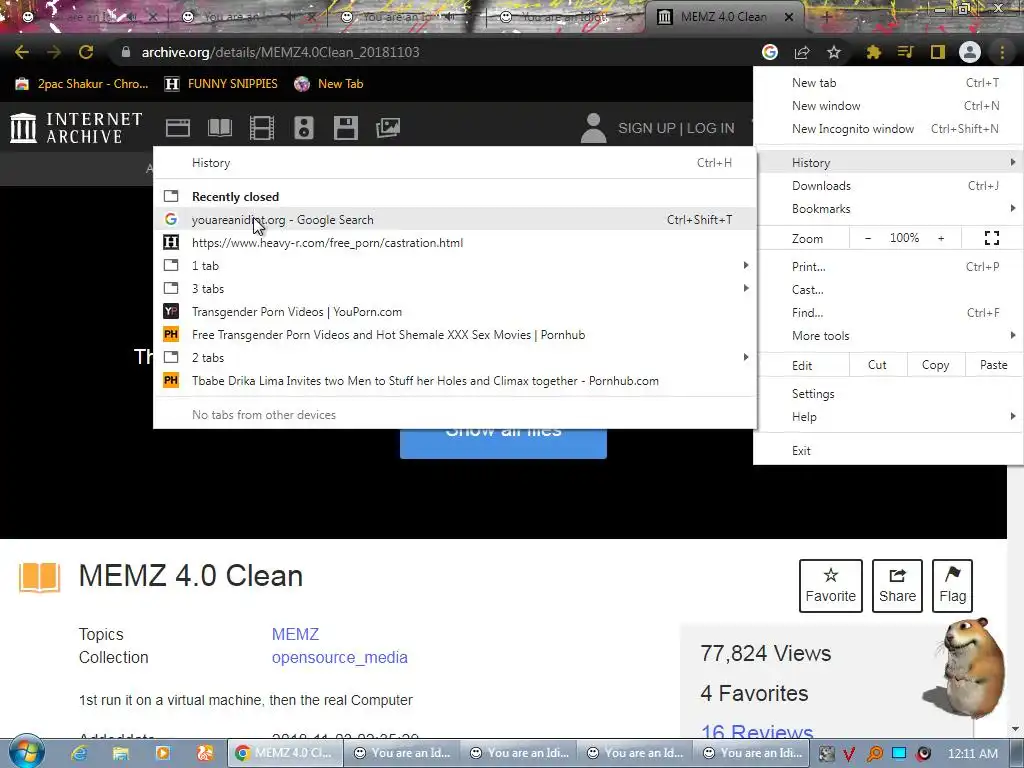Viewport: 1024px width, 768px height.
Task: Expand the More tools submenu
Action: pyautogui.click(x=888, y=336)
